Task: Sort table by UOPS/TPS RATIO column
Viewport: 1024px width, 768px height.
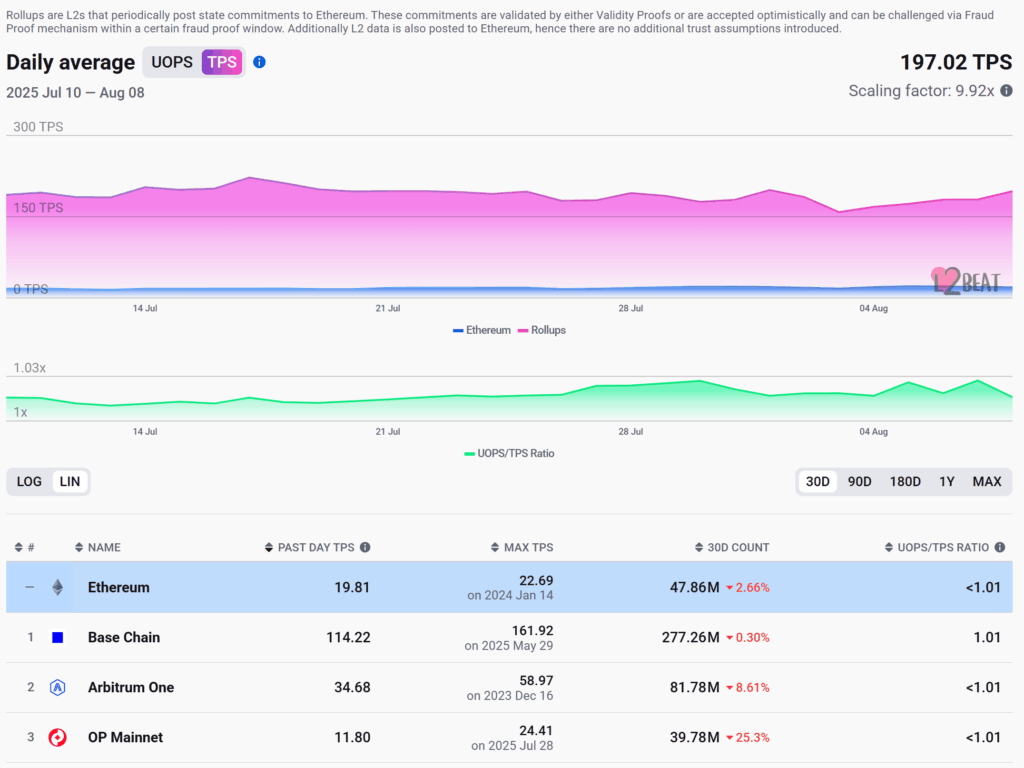Action: [x=937, y=547]
